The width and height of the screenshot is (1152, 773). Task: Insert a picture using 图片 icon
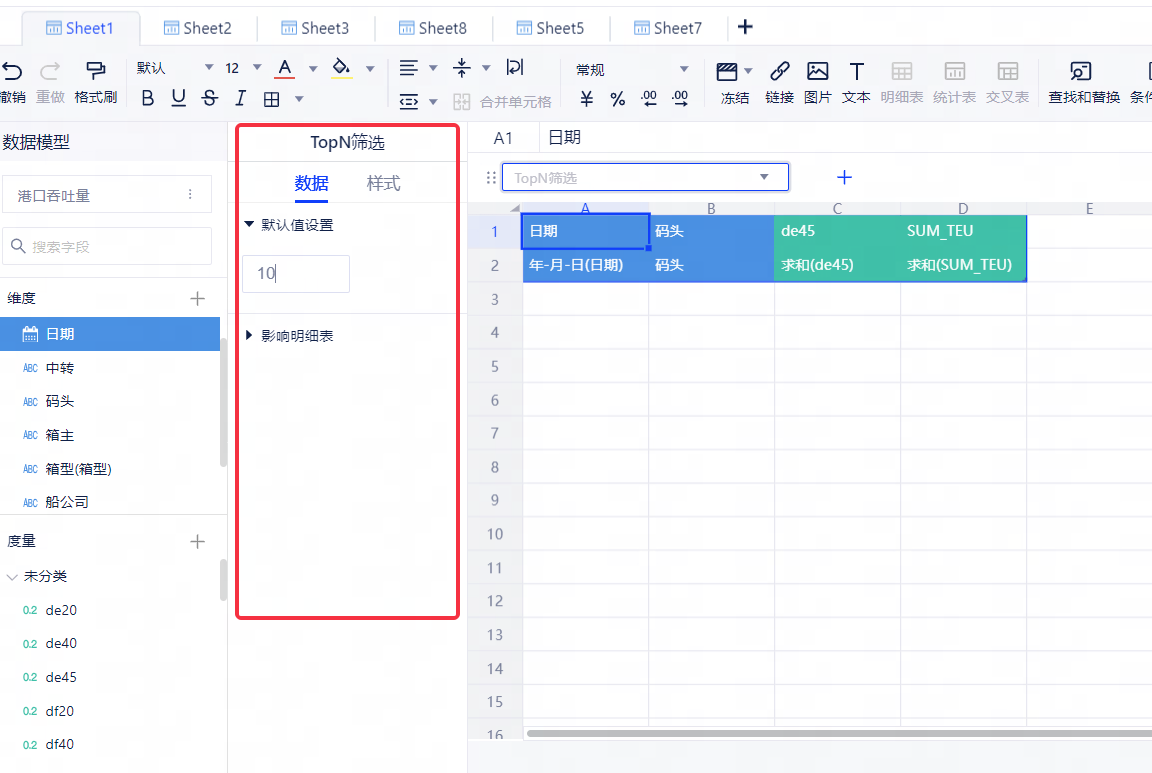tap(817, 71)
